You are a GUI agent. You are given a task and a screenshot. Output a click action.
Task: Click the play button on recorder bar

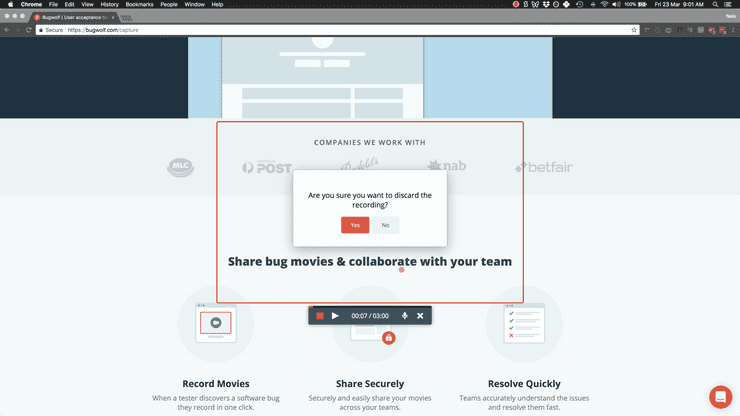[335, 315]
